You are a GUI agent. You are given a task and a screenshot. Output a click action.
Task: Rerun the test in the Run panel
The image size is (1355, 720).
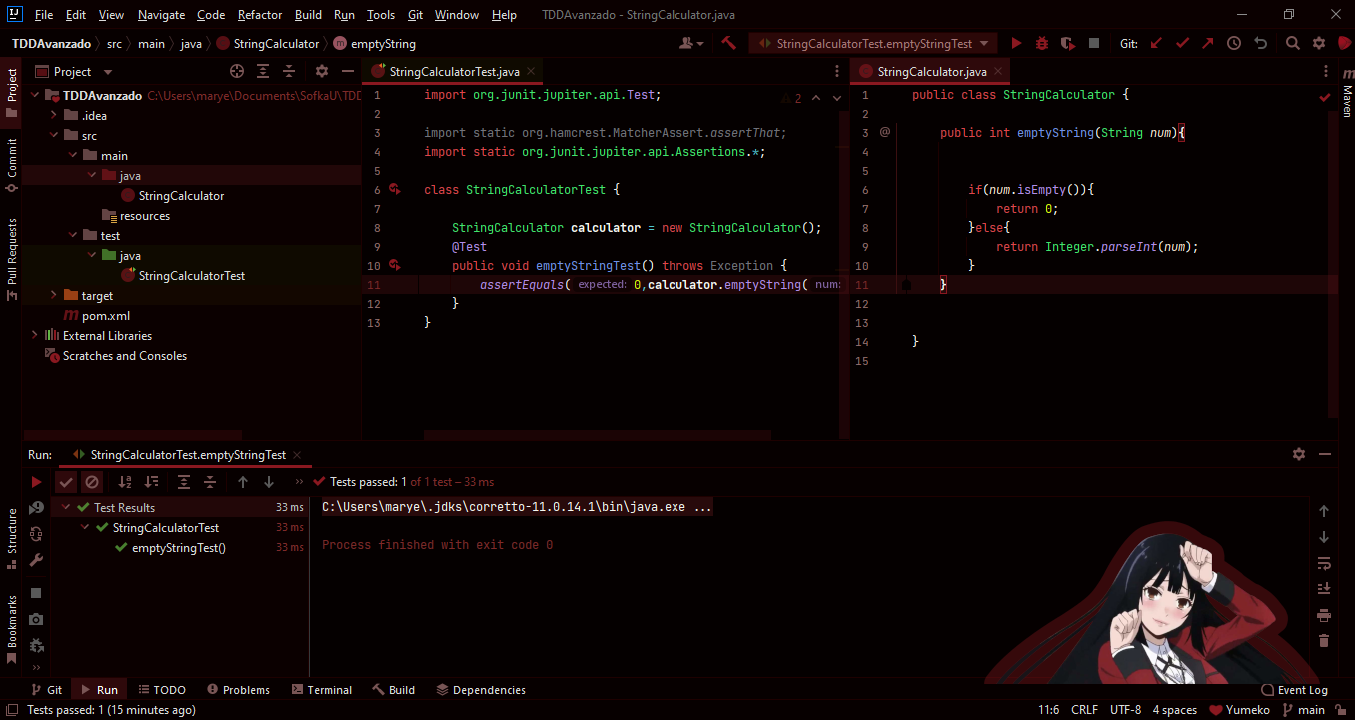(37, 481)
